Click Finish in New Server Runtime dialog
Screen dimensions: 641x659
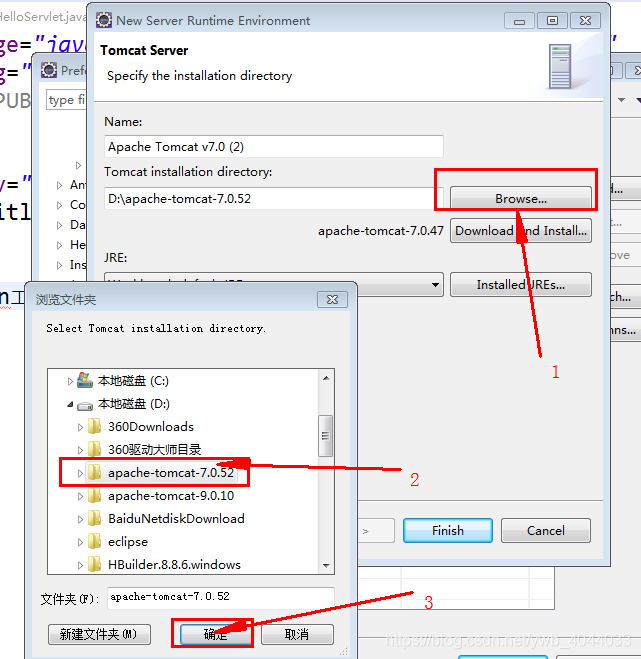448,530
